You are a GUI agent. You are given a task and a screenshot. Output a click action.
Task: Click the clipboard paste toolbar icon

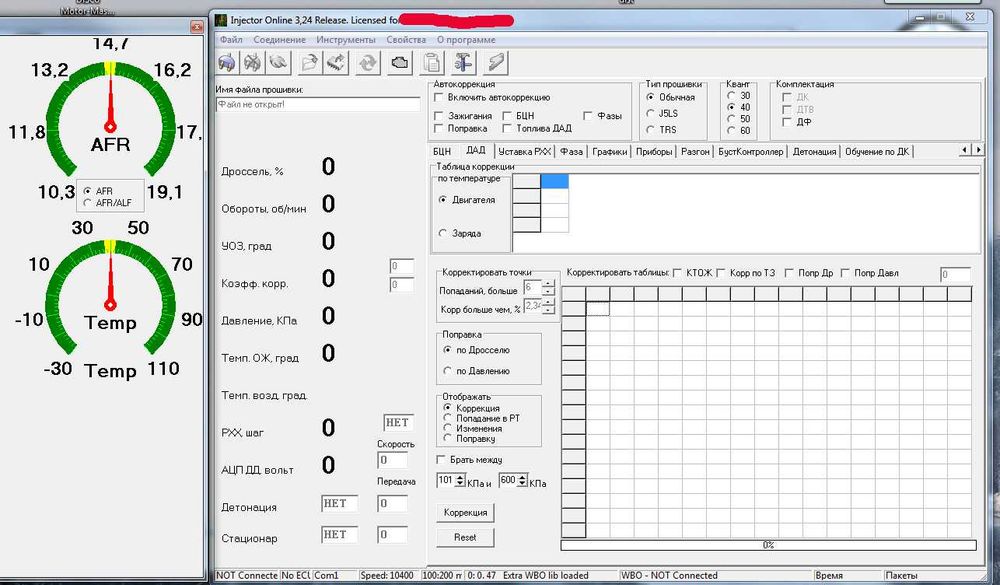tap(432, 63)
